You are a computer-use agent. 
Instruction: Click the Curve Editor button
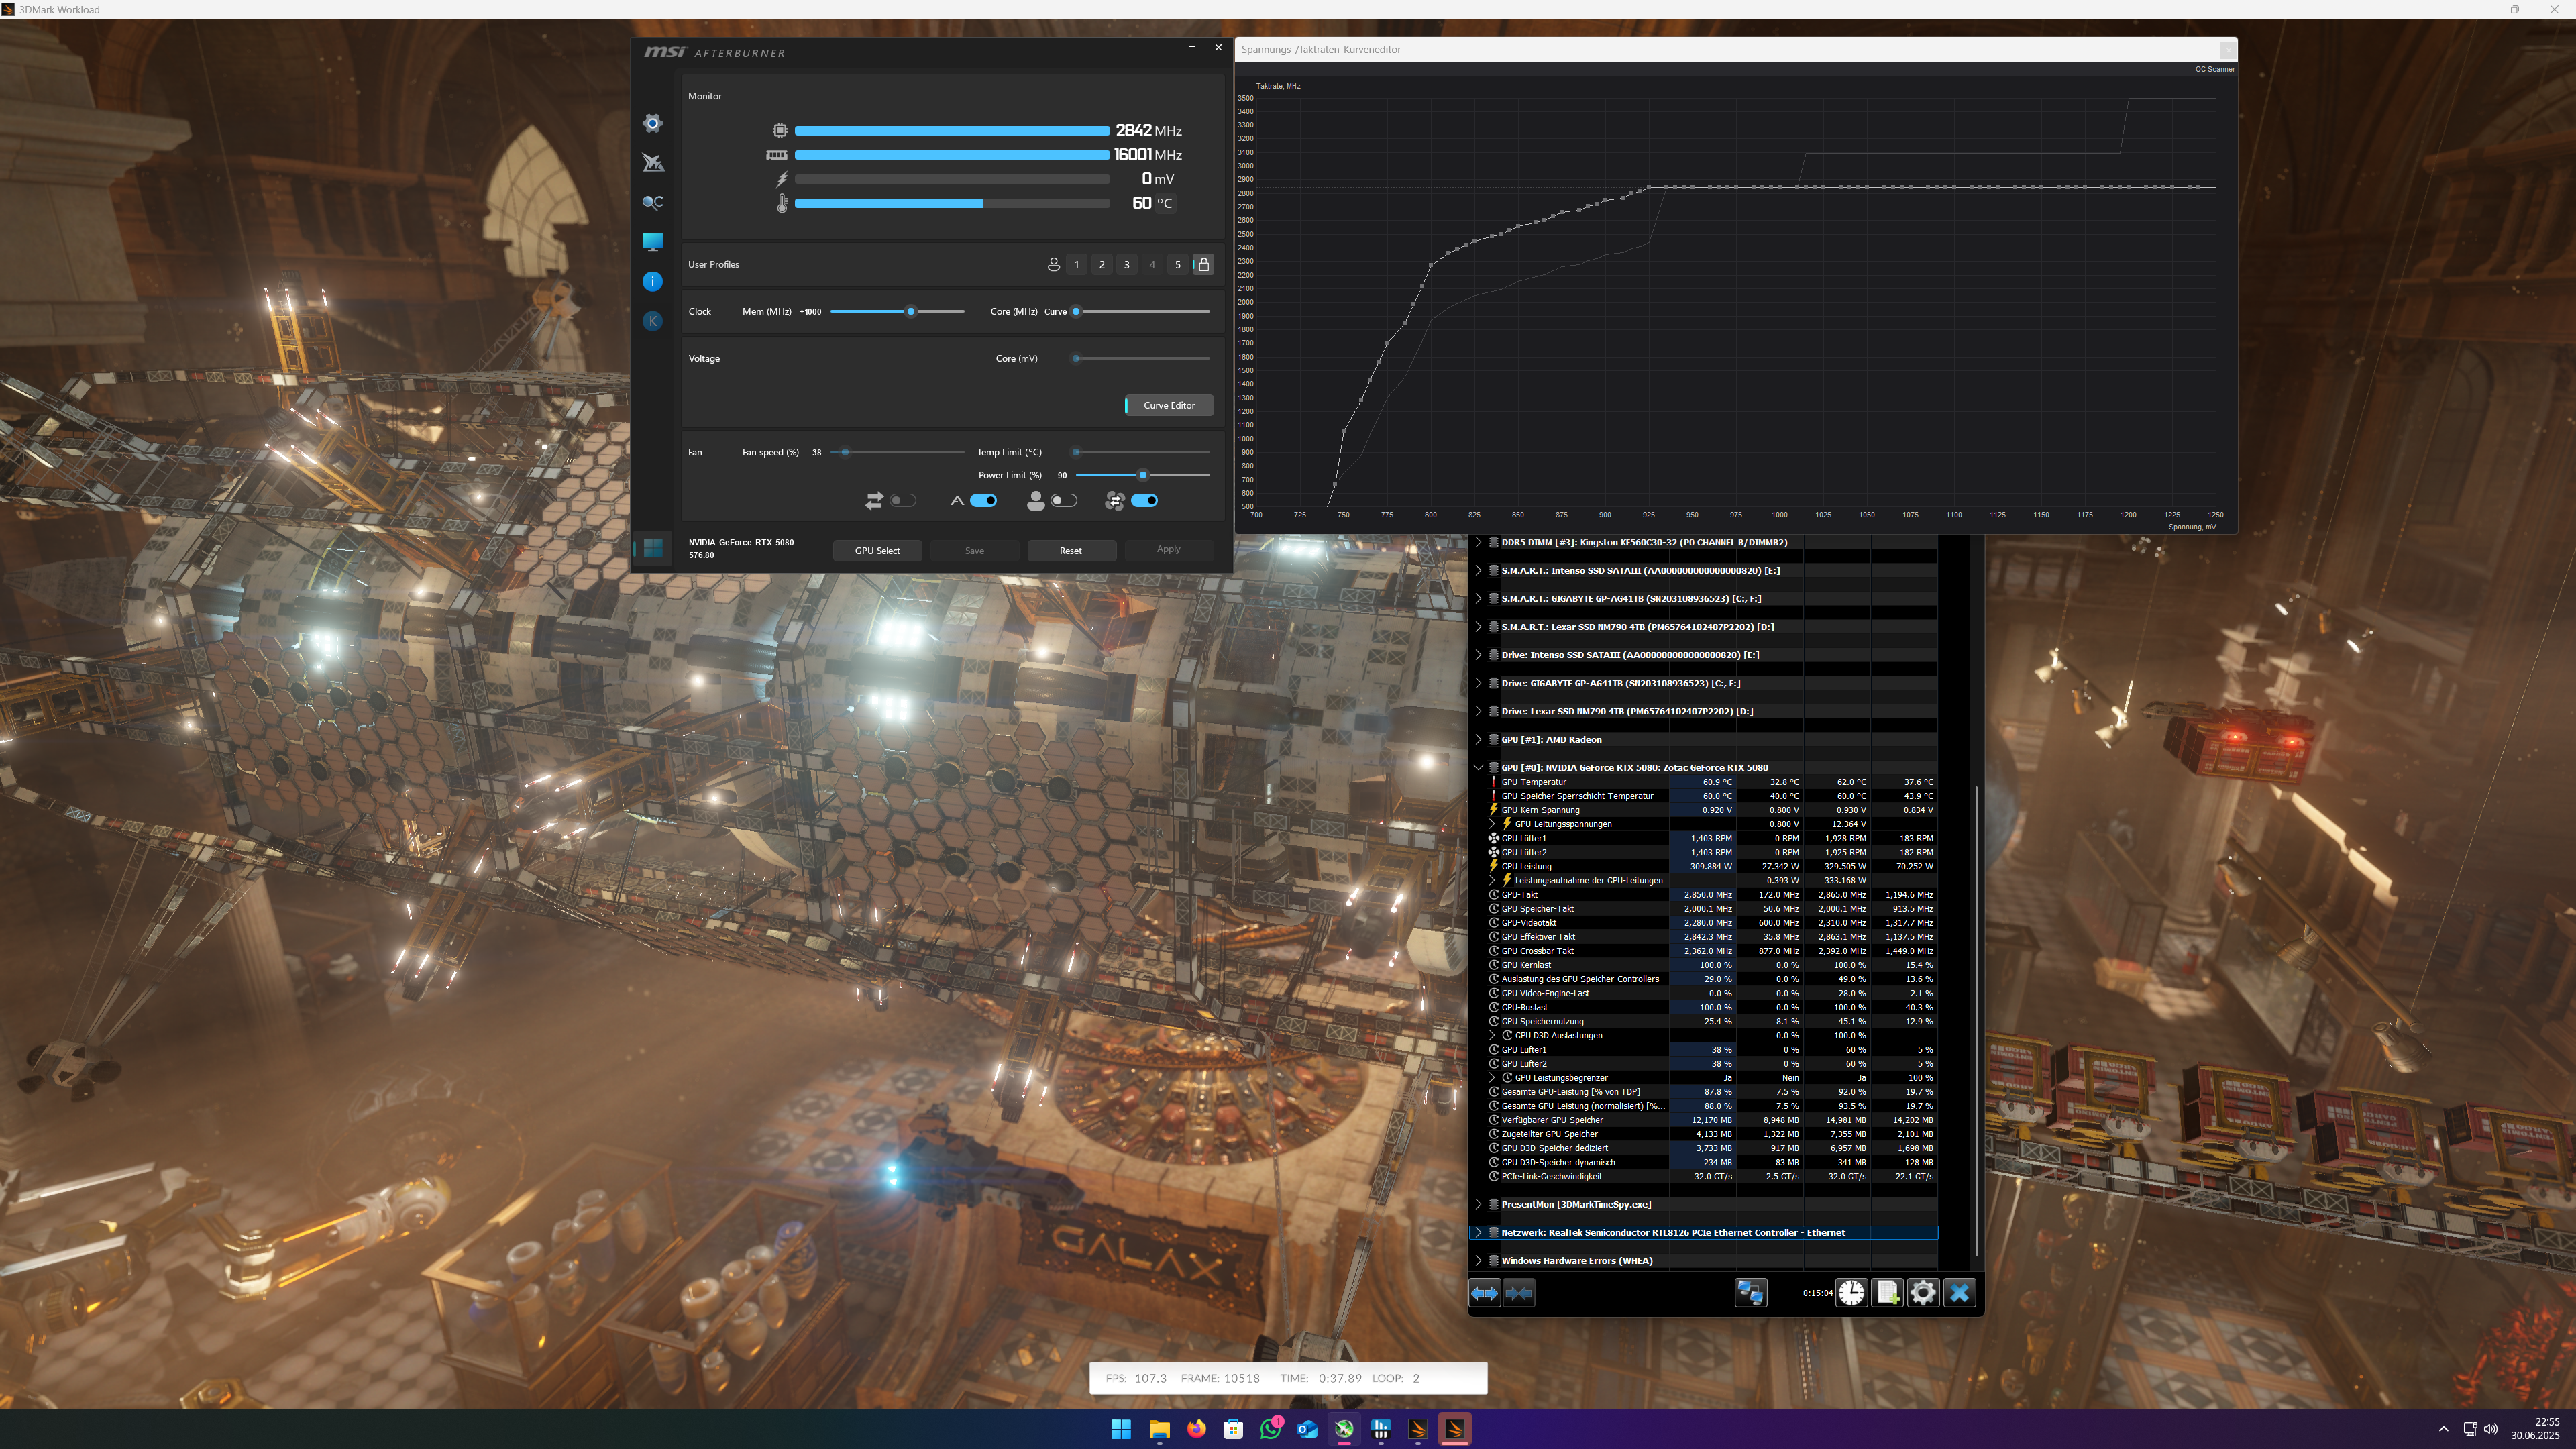pyautogui.click(x=1169, y=405)
